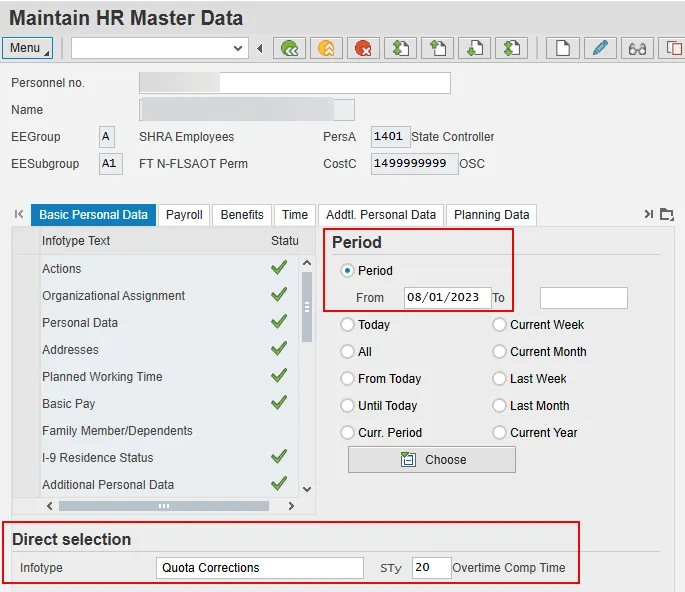Image resolution: width=685 pixels, height=592 pixels.
Task: Click the Period To date field
Action: pos(583,298)
